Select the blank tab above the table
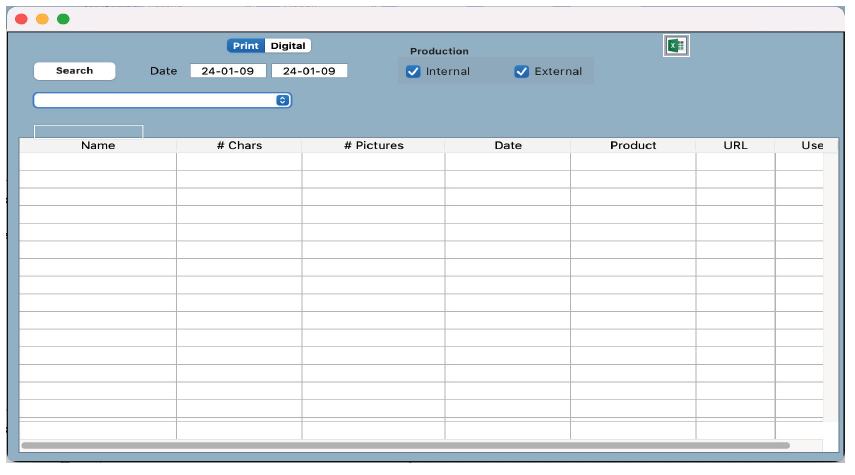The image size is (855, 475). click(x=89, y=131)
